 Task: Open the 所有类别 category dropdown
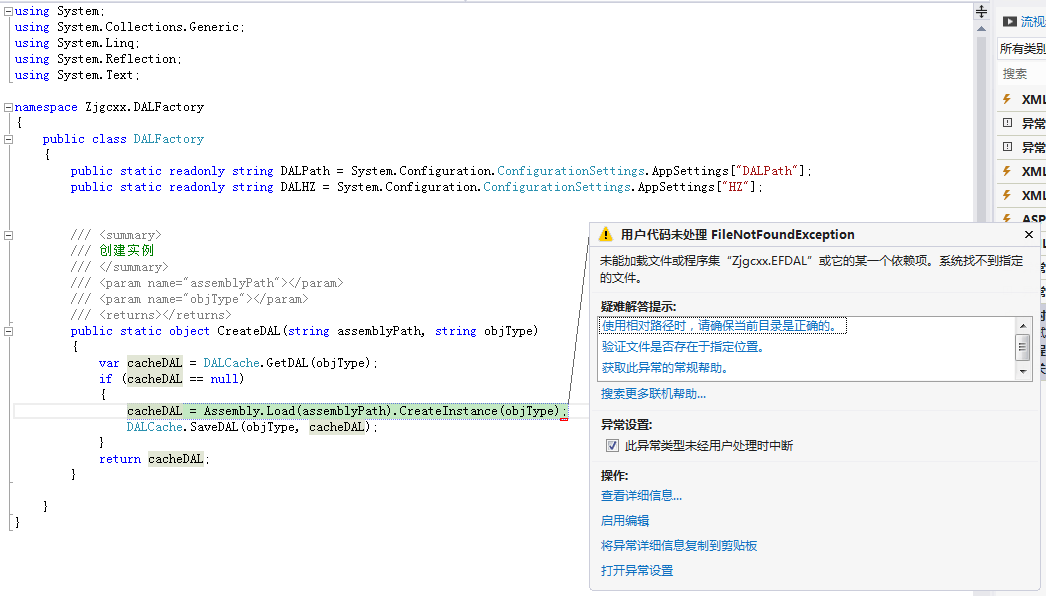point(1021,48)
